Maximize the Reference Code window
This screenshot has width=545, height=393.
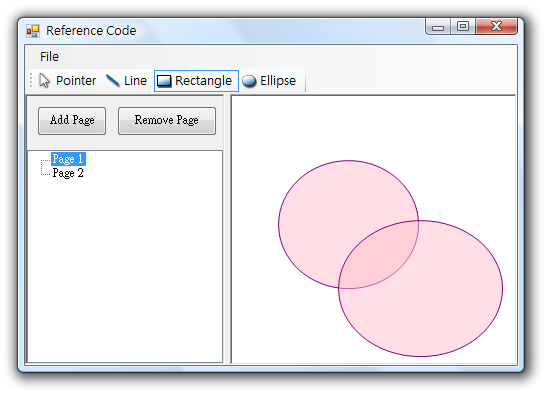[x=463, y=26]
